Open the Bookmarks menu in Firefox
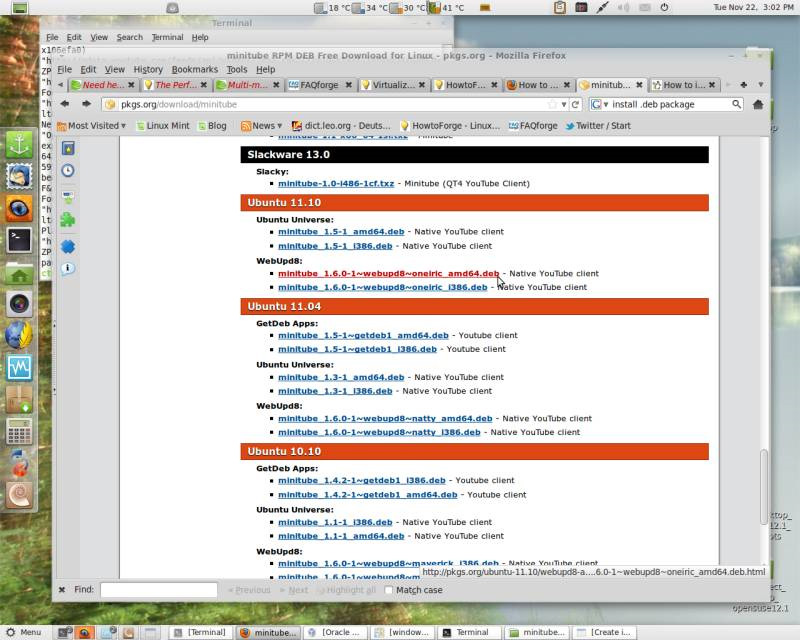The height and width of the screenshot is (640, 800). click(x=194, y=70)
